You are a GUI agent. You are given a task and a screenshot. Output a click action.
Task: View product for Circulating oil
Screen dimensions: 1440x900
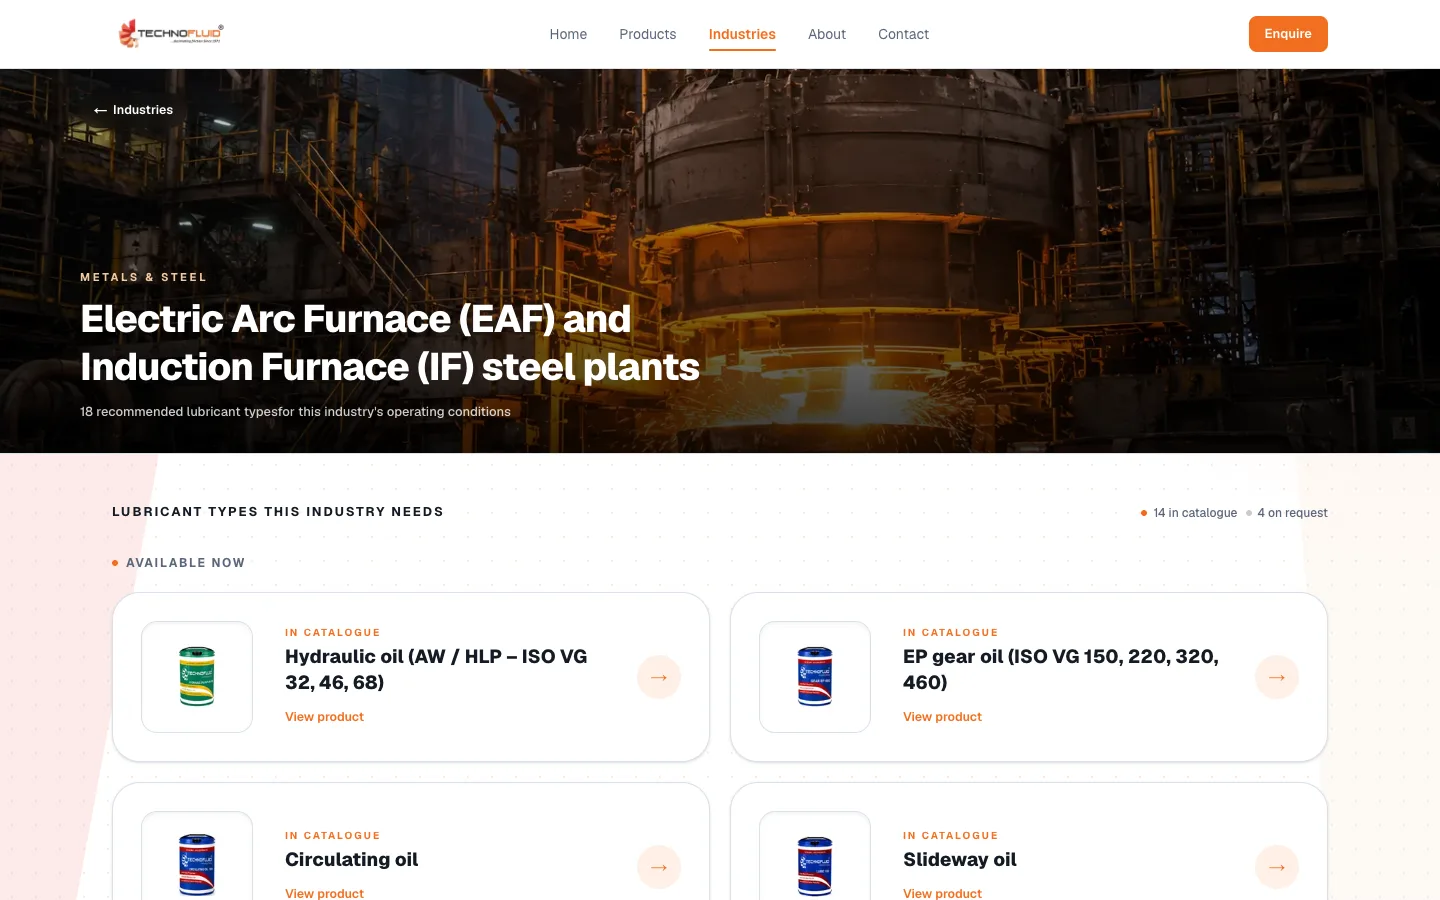pyautogui.click(x=324, y=893)
